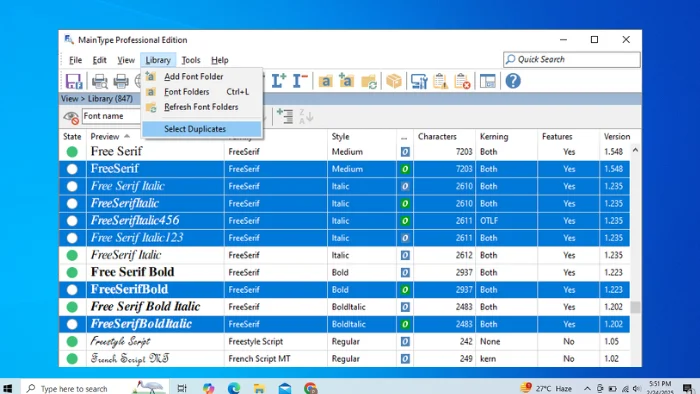This screenshot has height=394, width=700.
Task: Toggle state circle for FreeSerif selected Medium row
Action: [72, 169]
